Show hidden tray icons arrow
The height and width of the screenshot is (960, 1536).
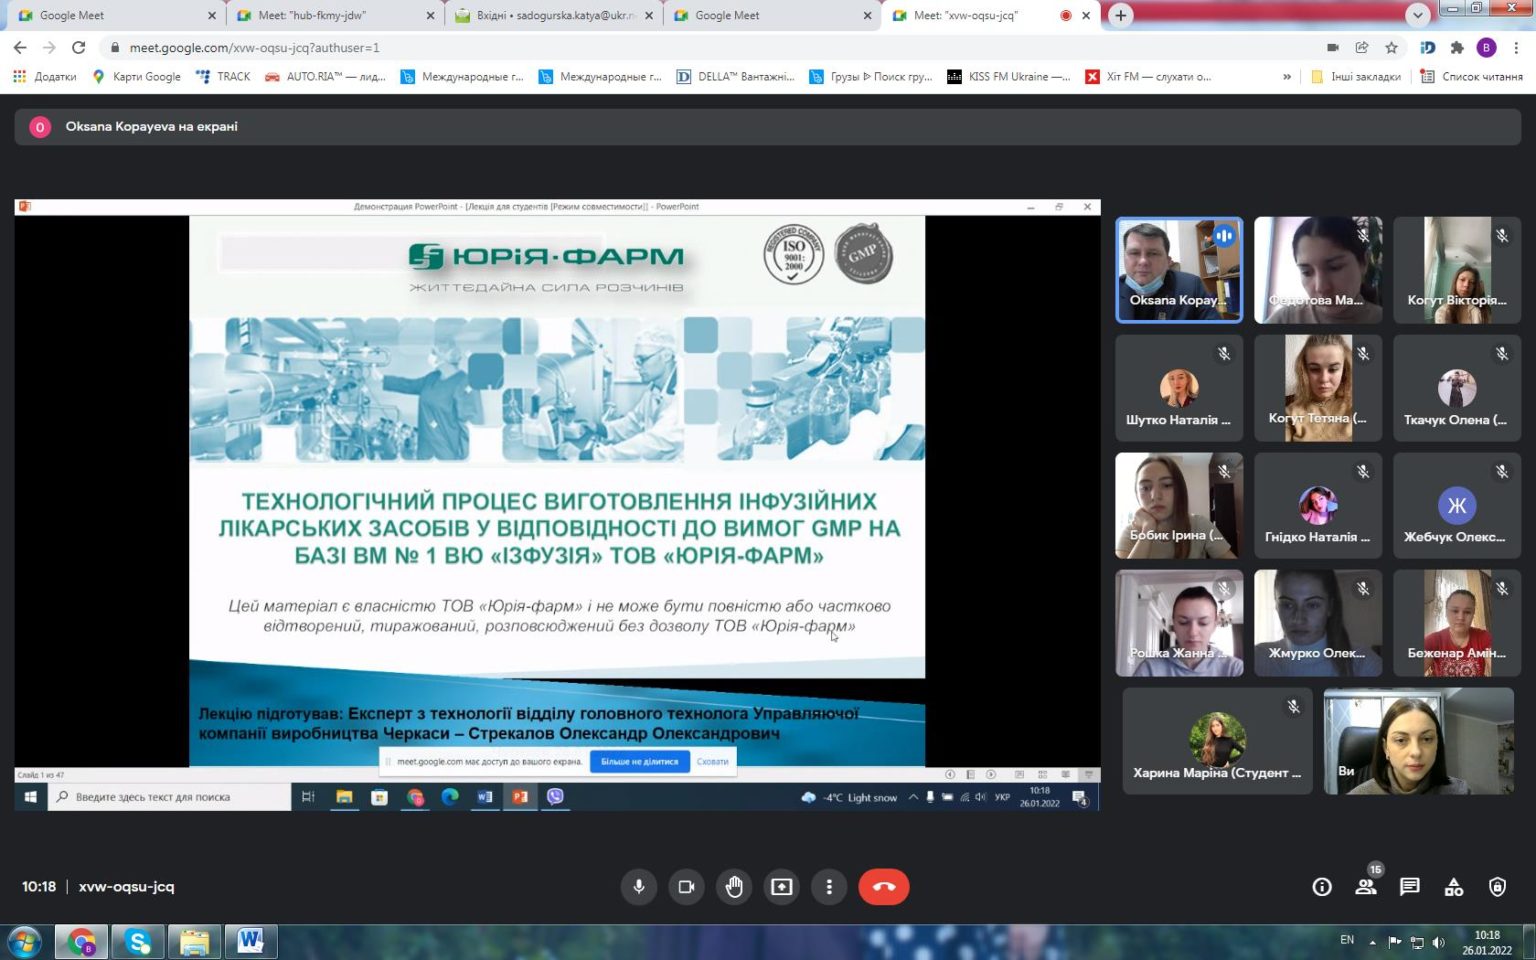coord(1372,942)
